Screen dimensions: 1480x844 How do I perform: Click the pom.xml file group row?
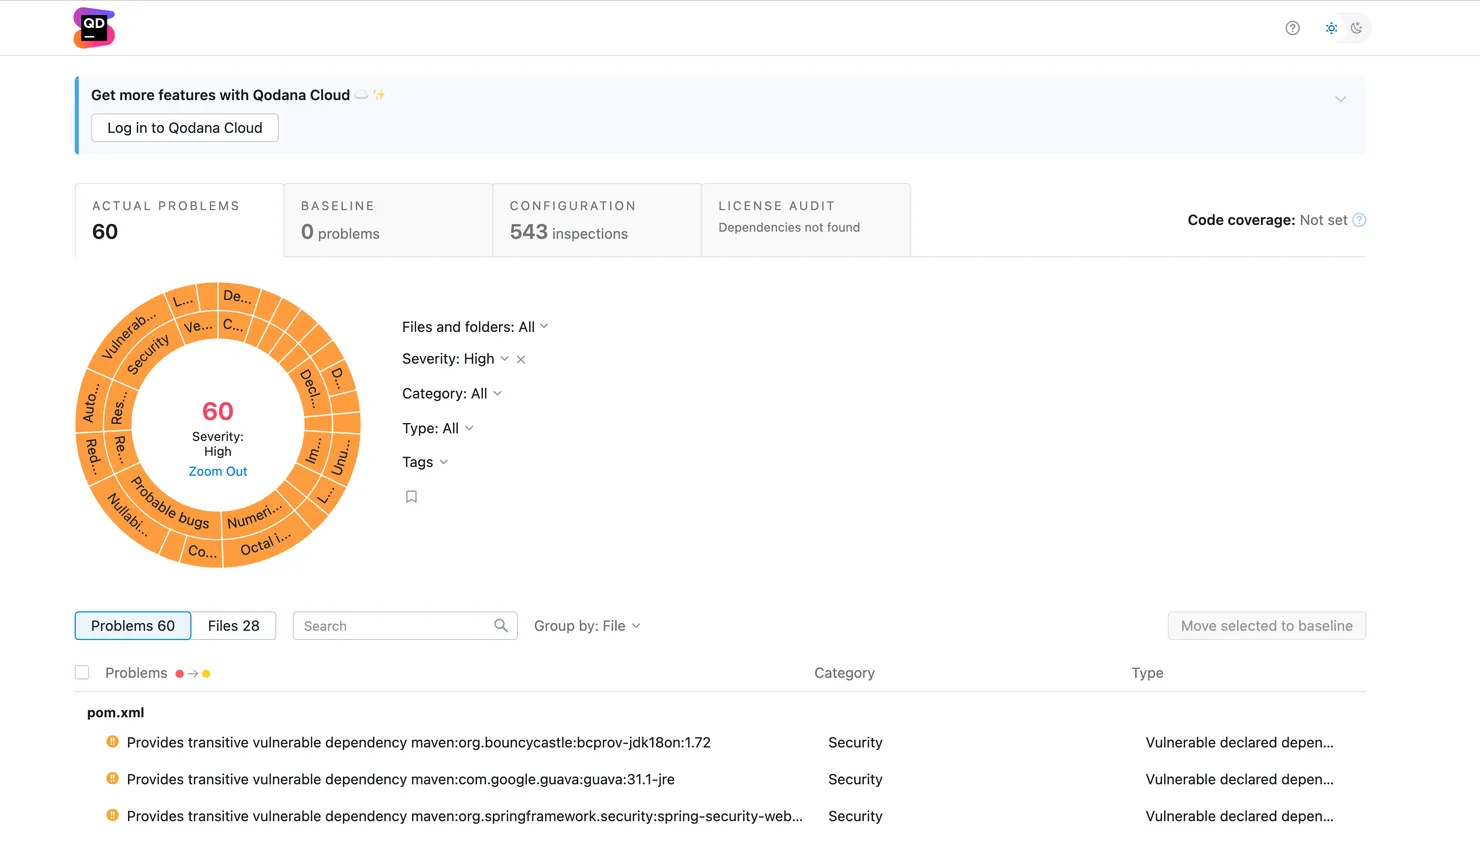(115, 712)
